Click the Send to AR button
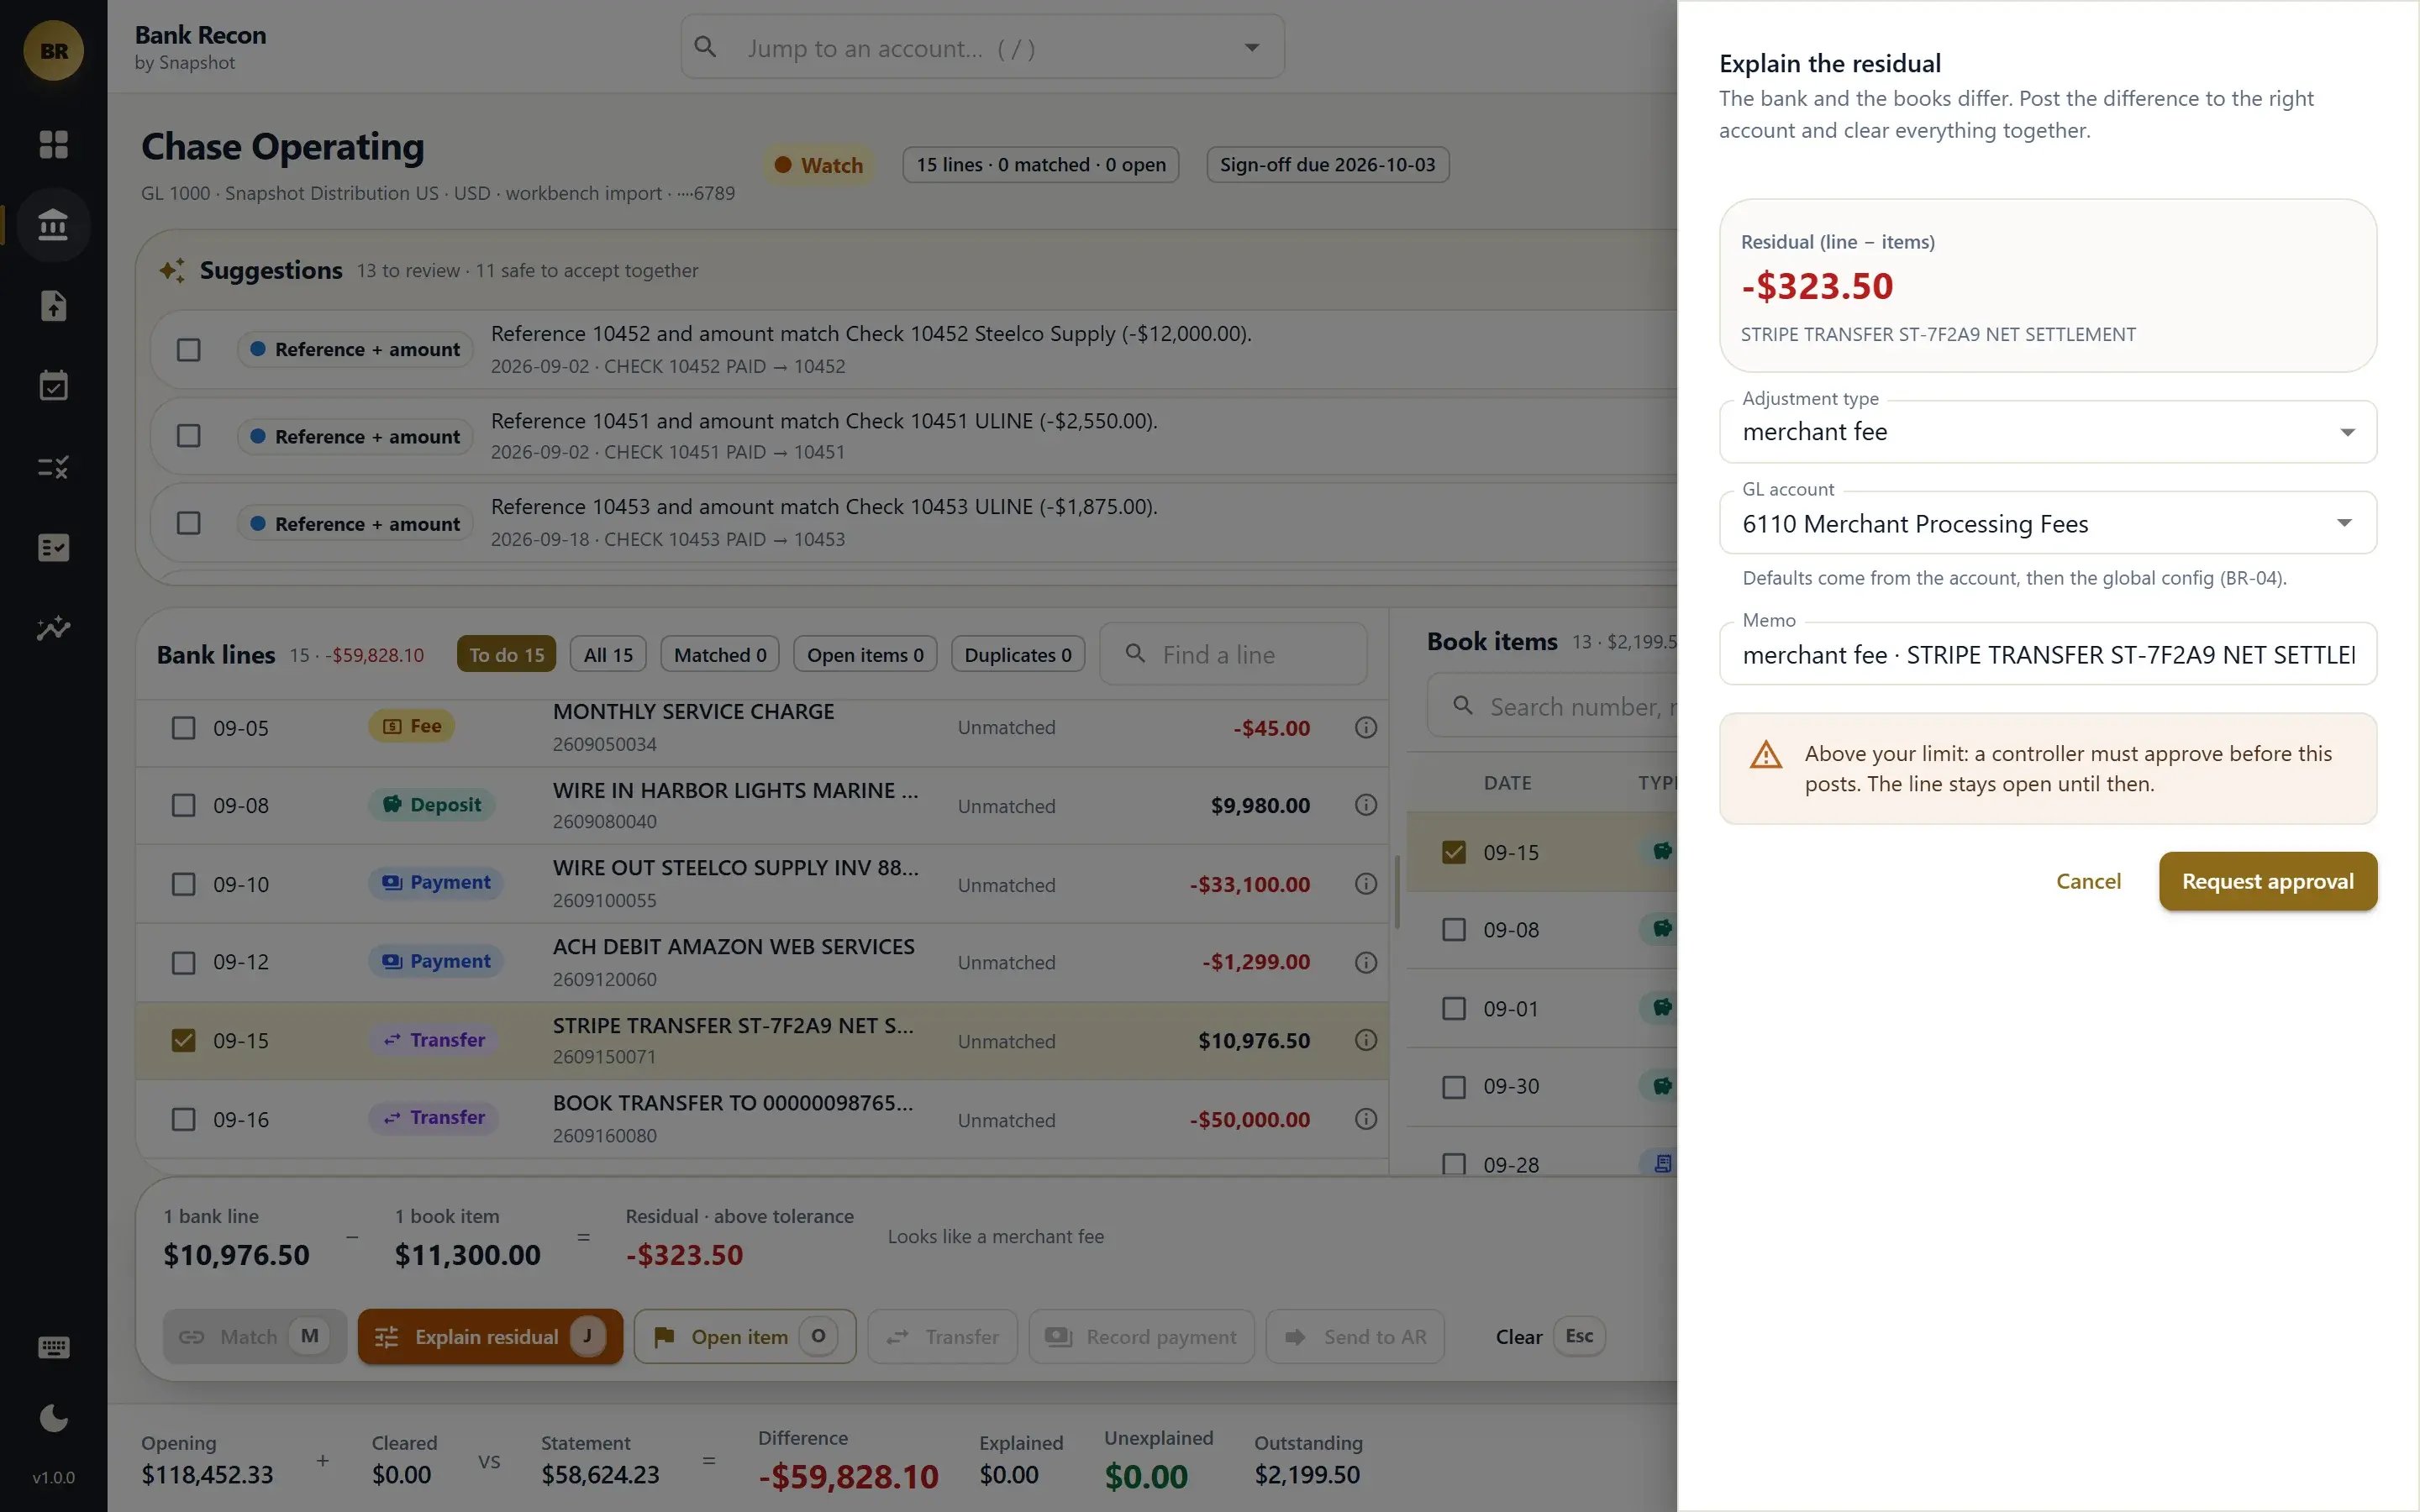This screenshot has width=2420, height=1512. [1355, 1336]
